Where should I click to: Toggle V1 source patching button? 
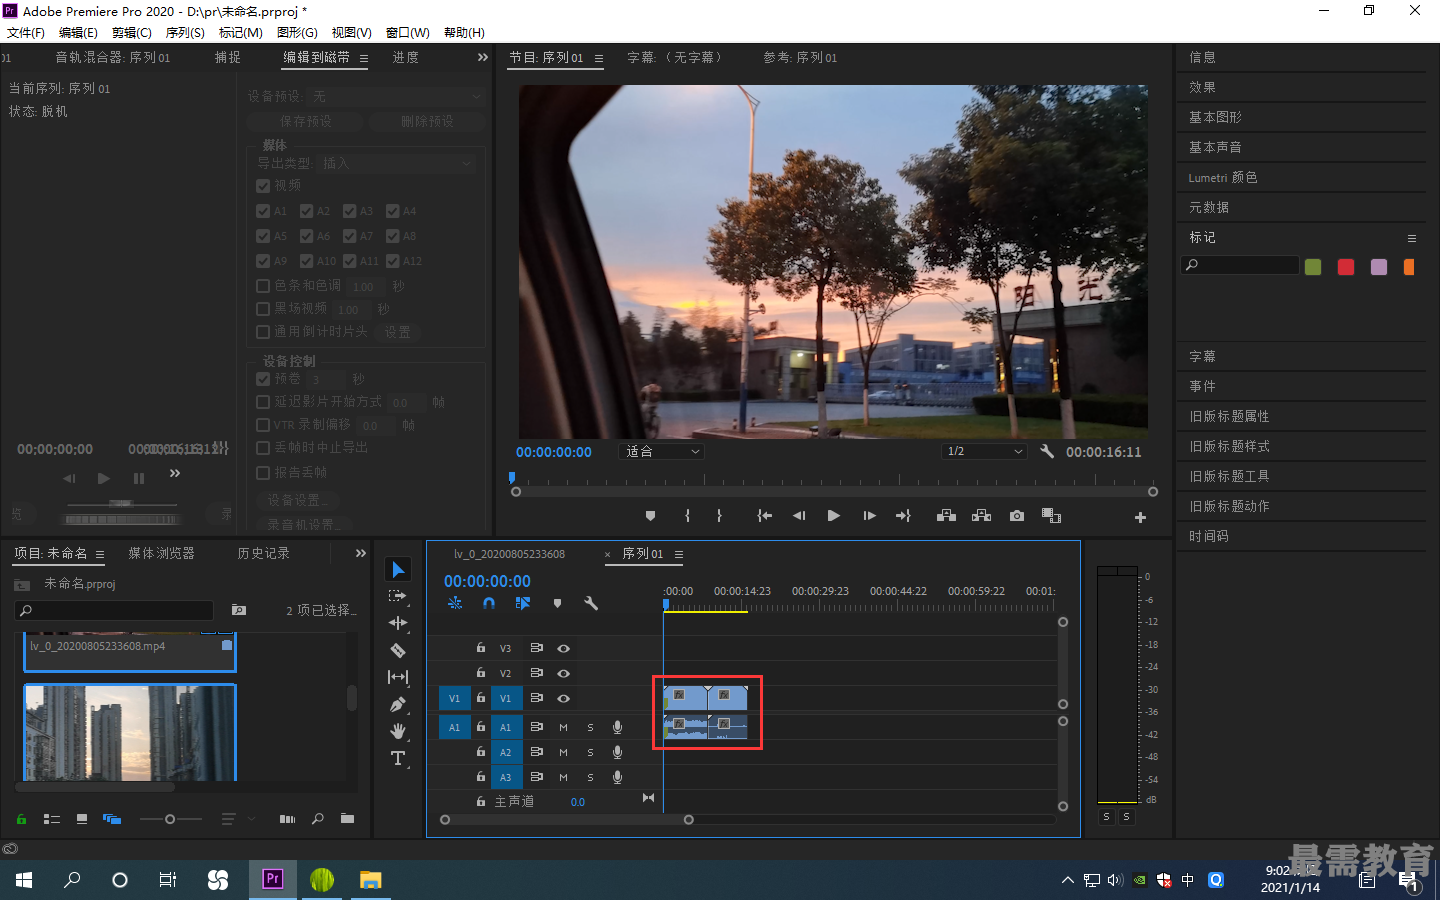454,698
